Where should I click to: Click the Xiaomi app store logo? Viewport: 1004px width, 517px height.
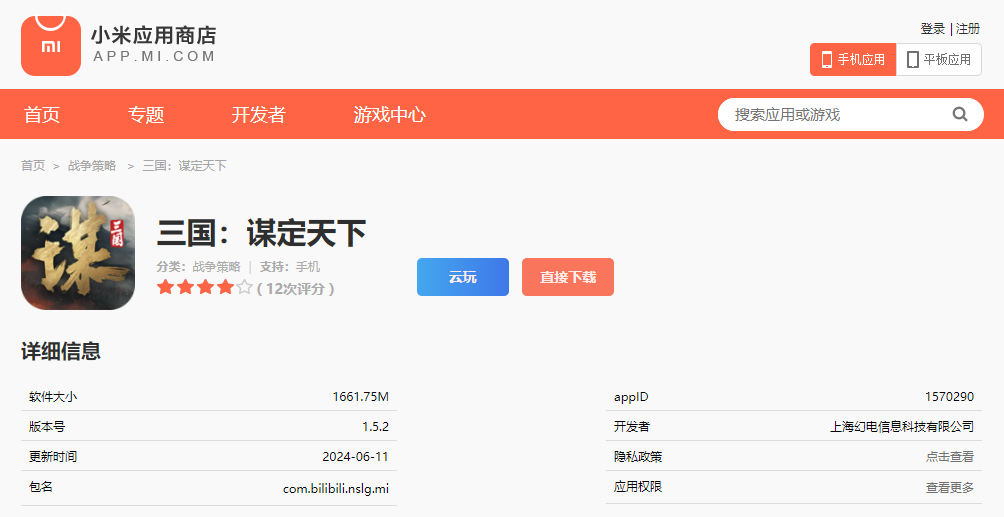(51, 45)
